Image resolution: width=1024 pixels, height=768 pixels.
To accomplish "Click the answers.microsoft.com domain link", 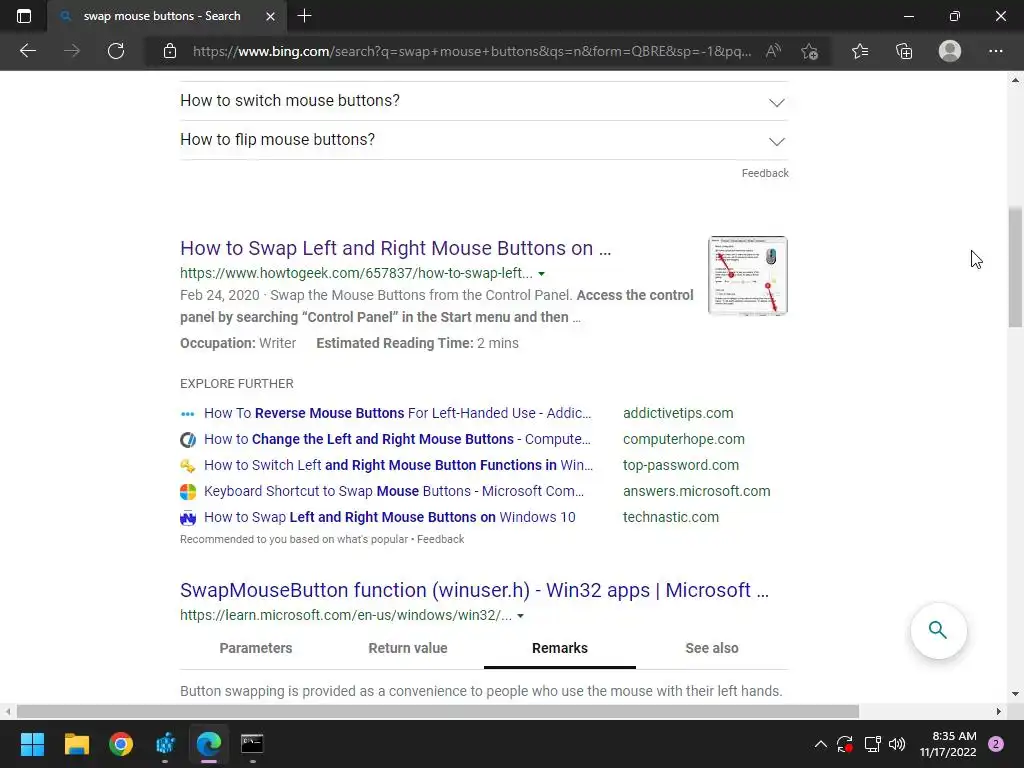I will (x=697, y=491).
